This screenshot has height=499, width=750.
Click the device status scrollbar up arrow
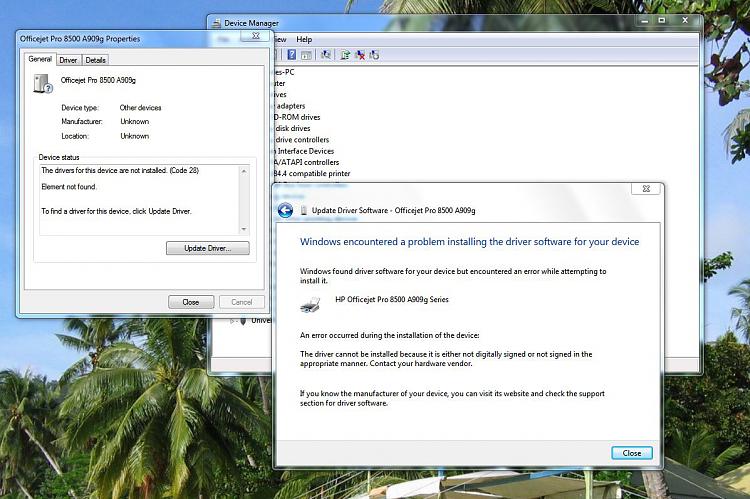click(x=244, y=171)
